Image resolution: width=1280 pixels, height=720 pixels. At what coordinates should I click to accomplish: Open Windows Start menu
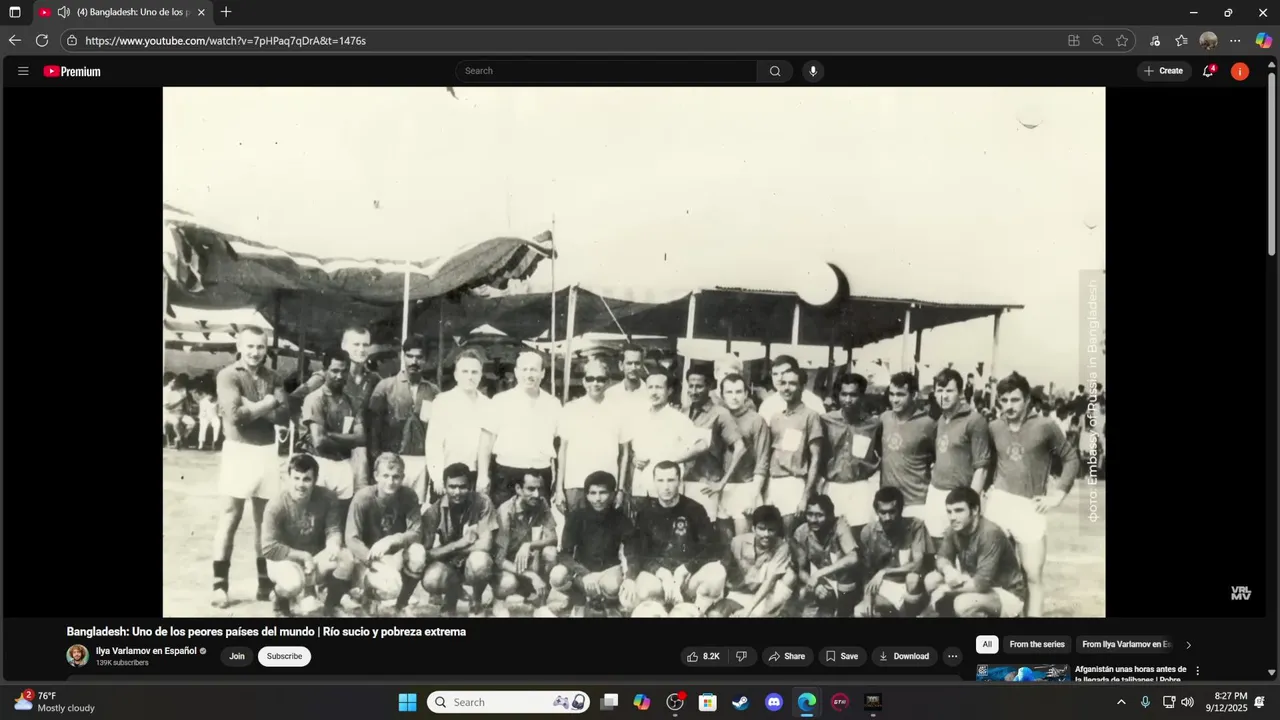(407, 702)
